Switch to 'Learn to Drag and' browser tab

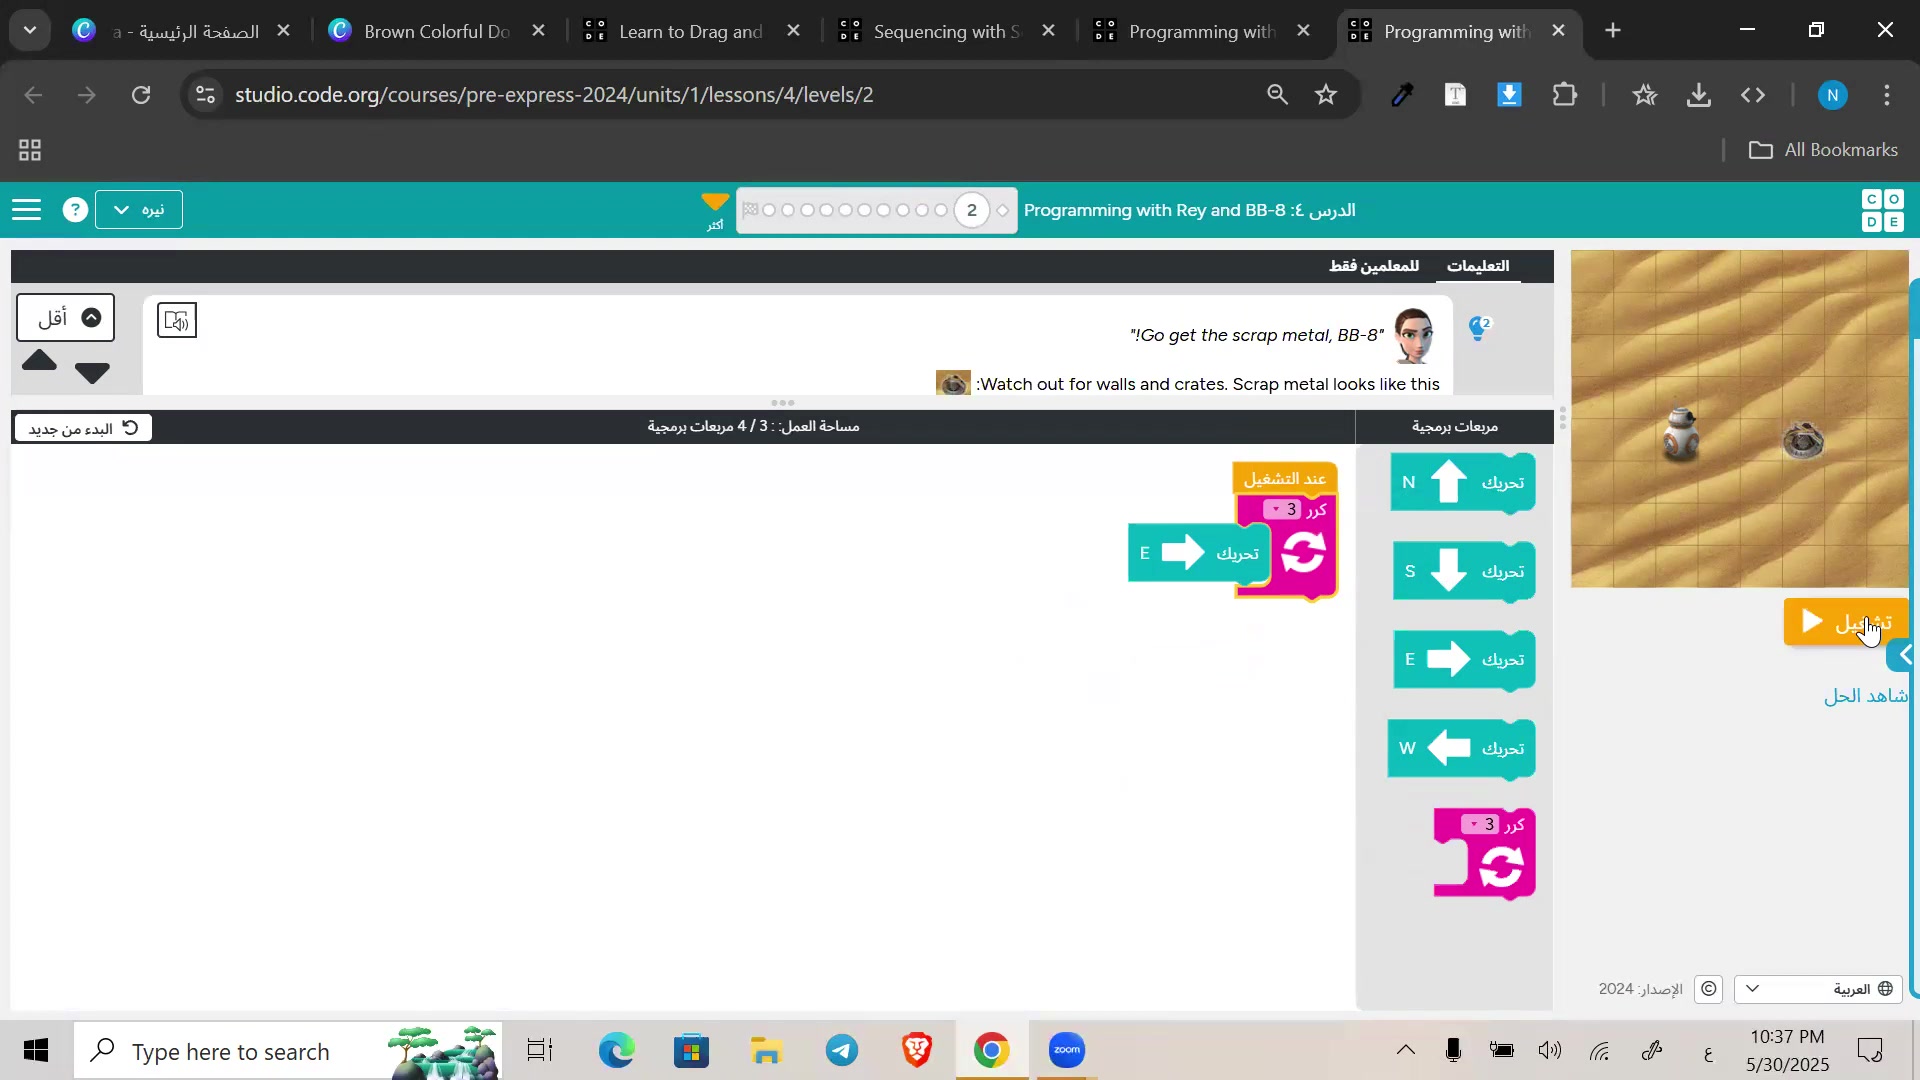691,31
